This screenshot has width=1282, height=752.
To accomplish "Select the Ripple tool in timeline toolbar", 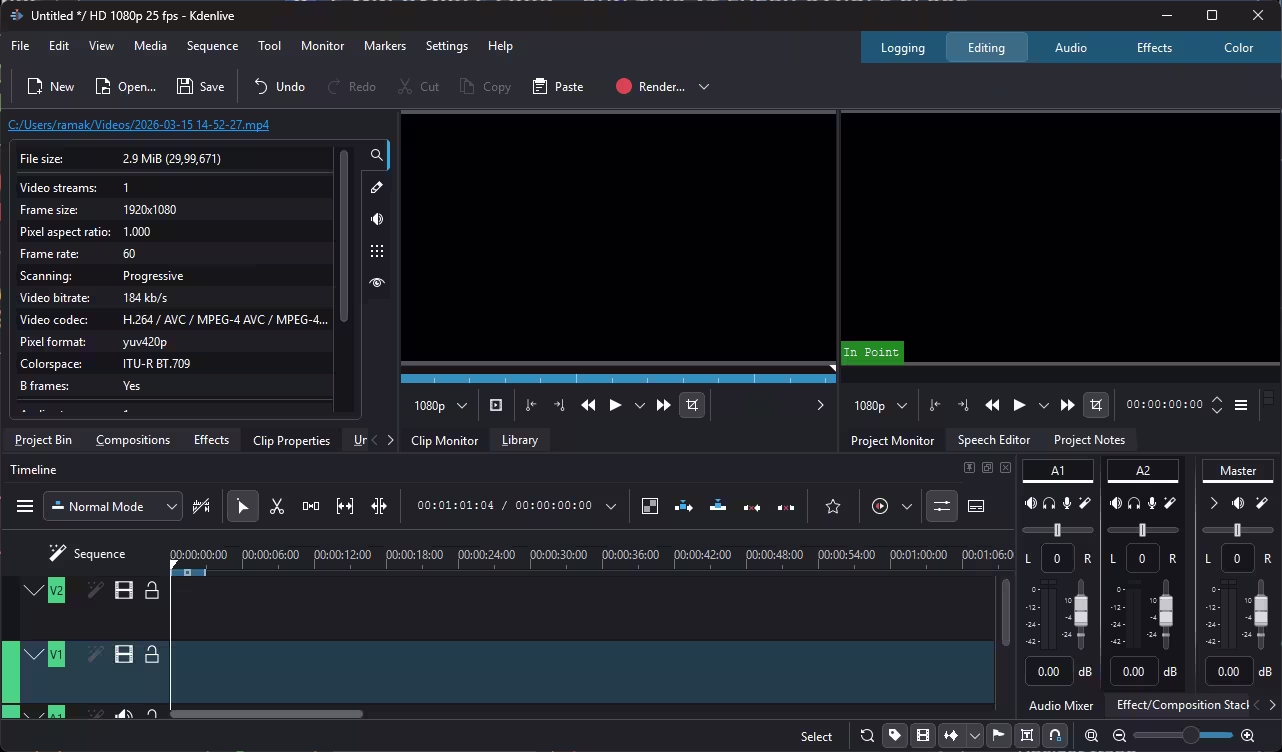I will click(379, 506).
